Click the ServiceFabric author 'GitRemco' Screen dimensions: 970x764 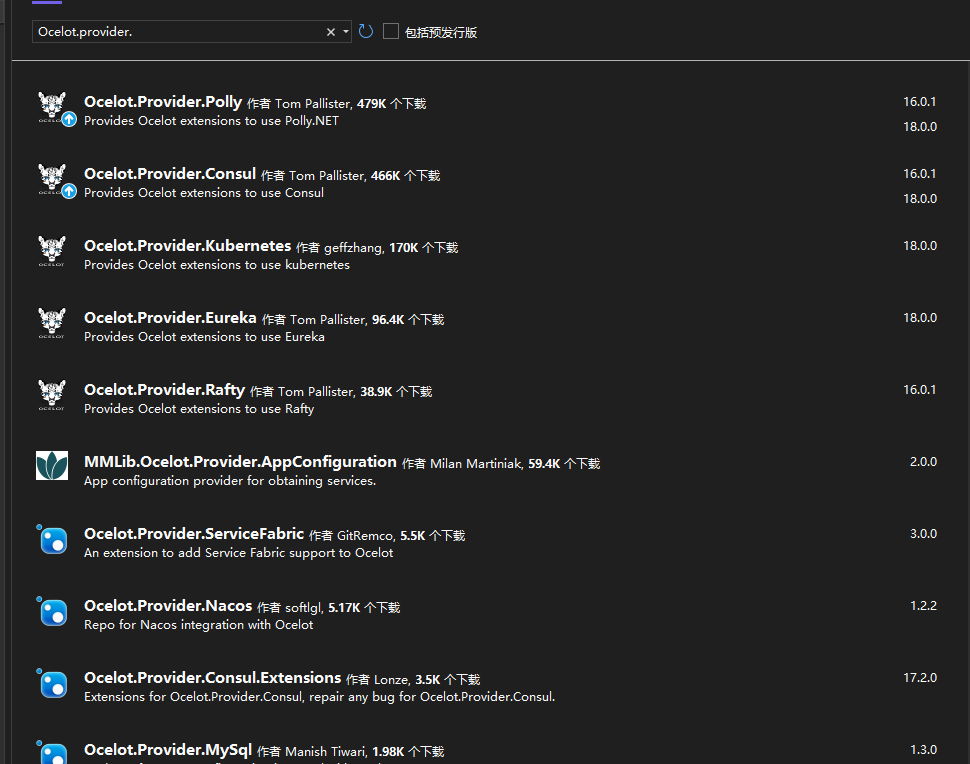point(366,536)
